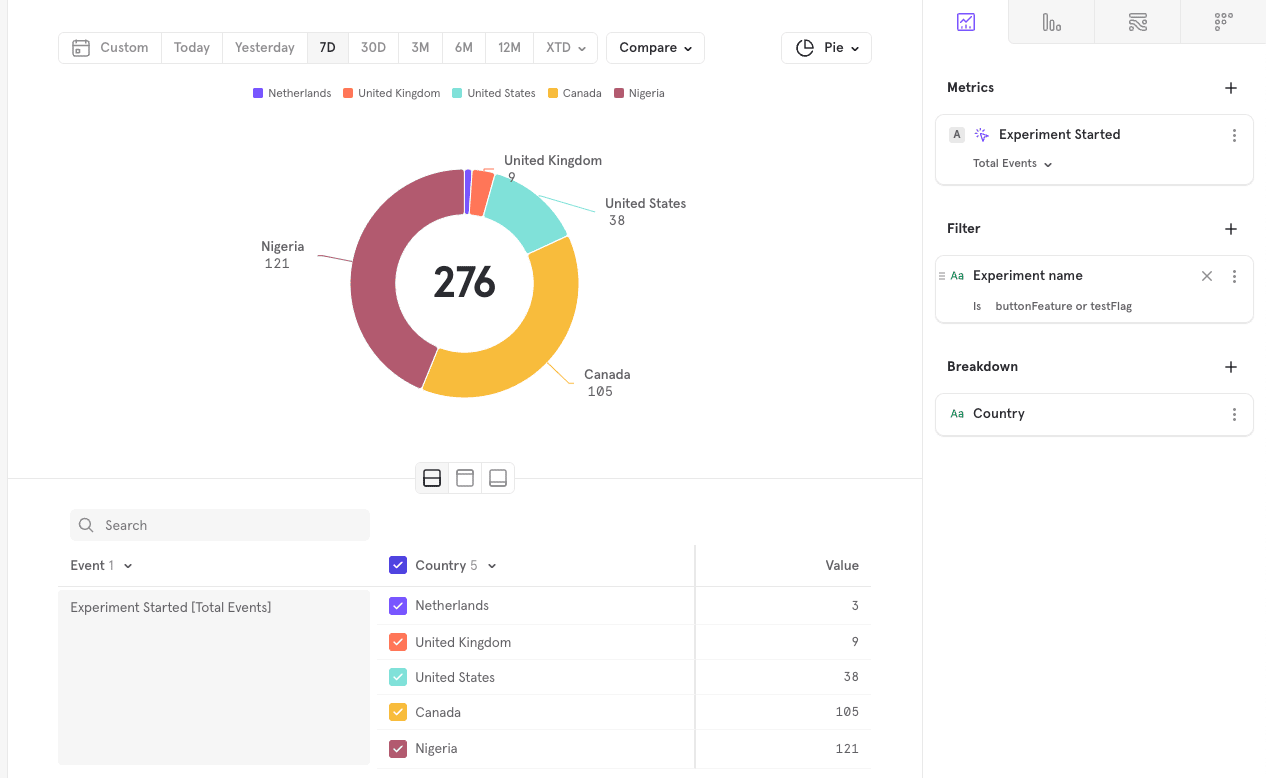
Task: Uncheck the Netherlands checkbox
Action: pos(398,606)
